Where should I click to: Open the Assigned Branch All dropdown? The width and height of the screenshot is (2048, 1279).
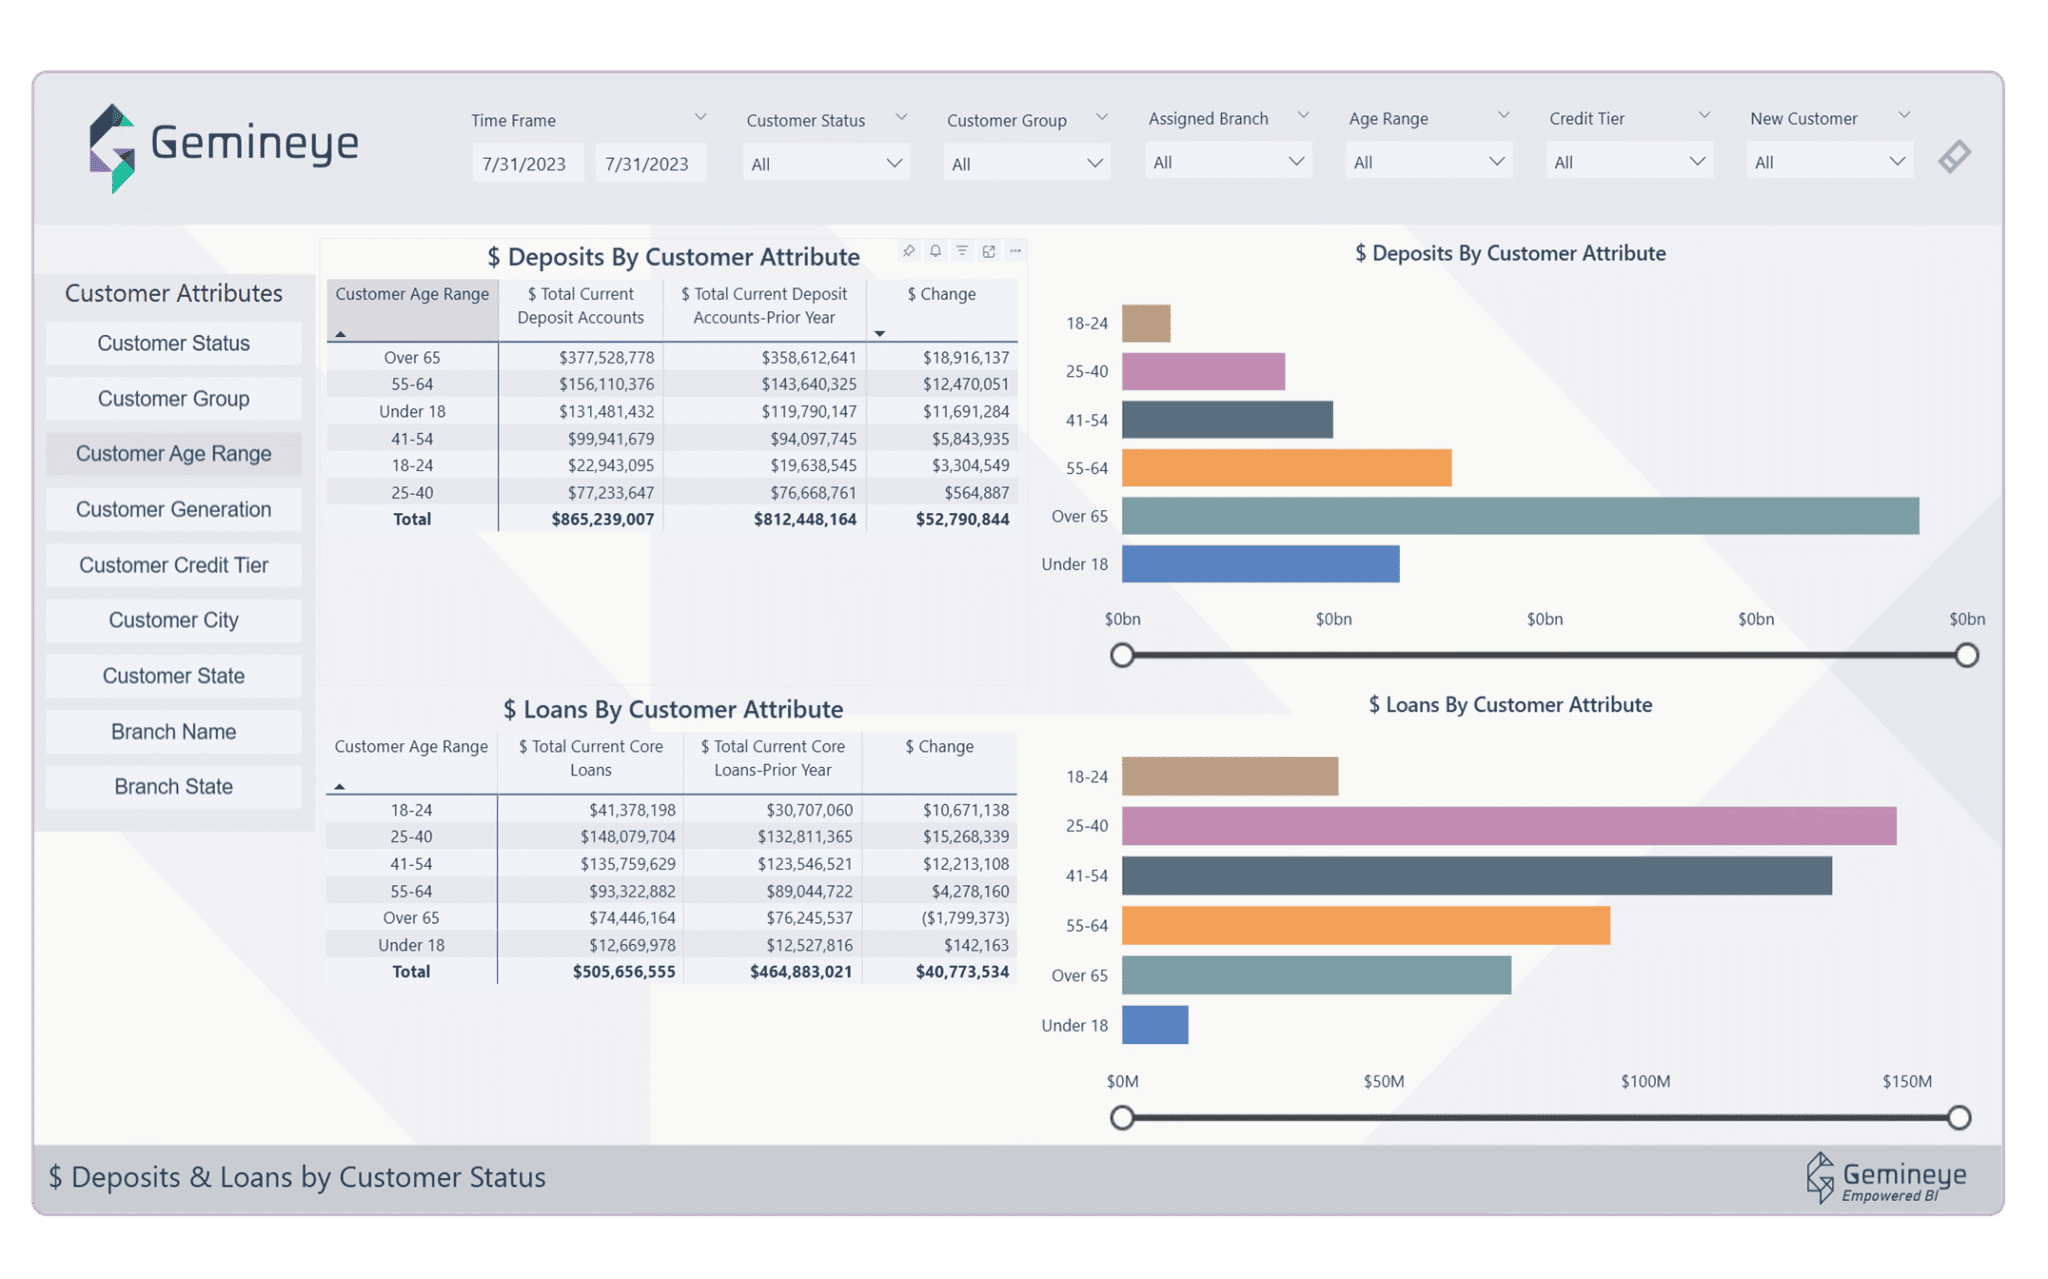tap(1228, 162)
